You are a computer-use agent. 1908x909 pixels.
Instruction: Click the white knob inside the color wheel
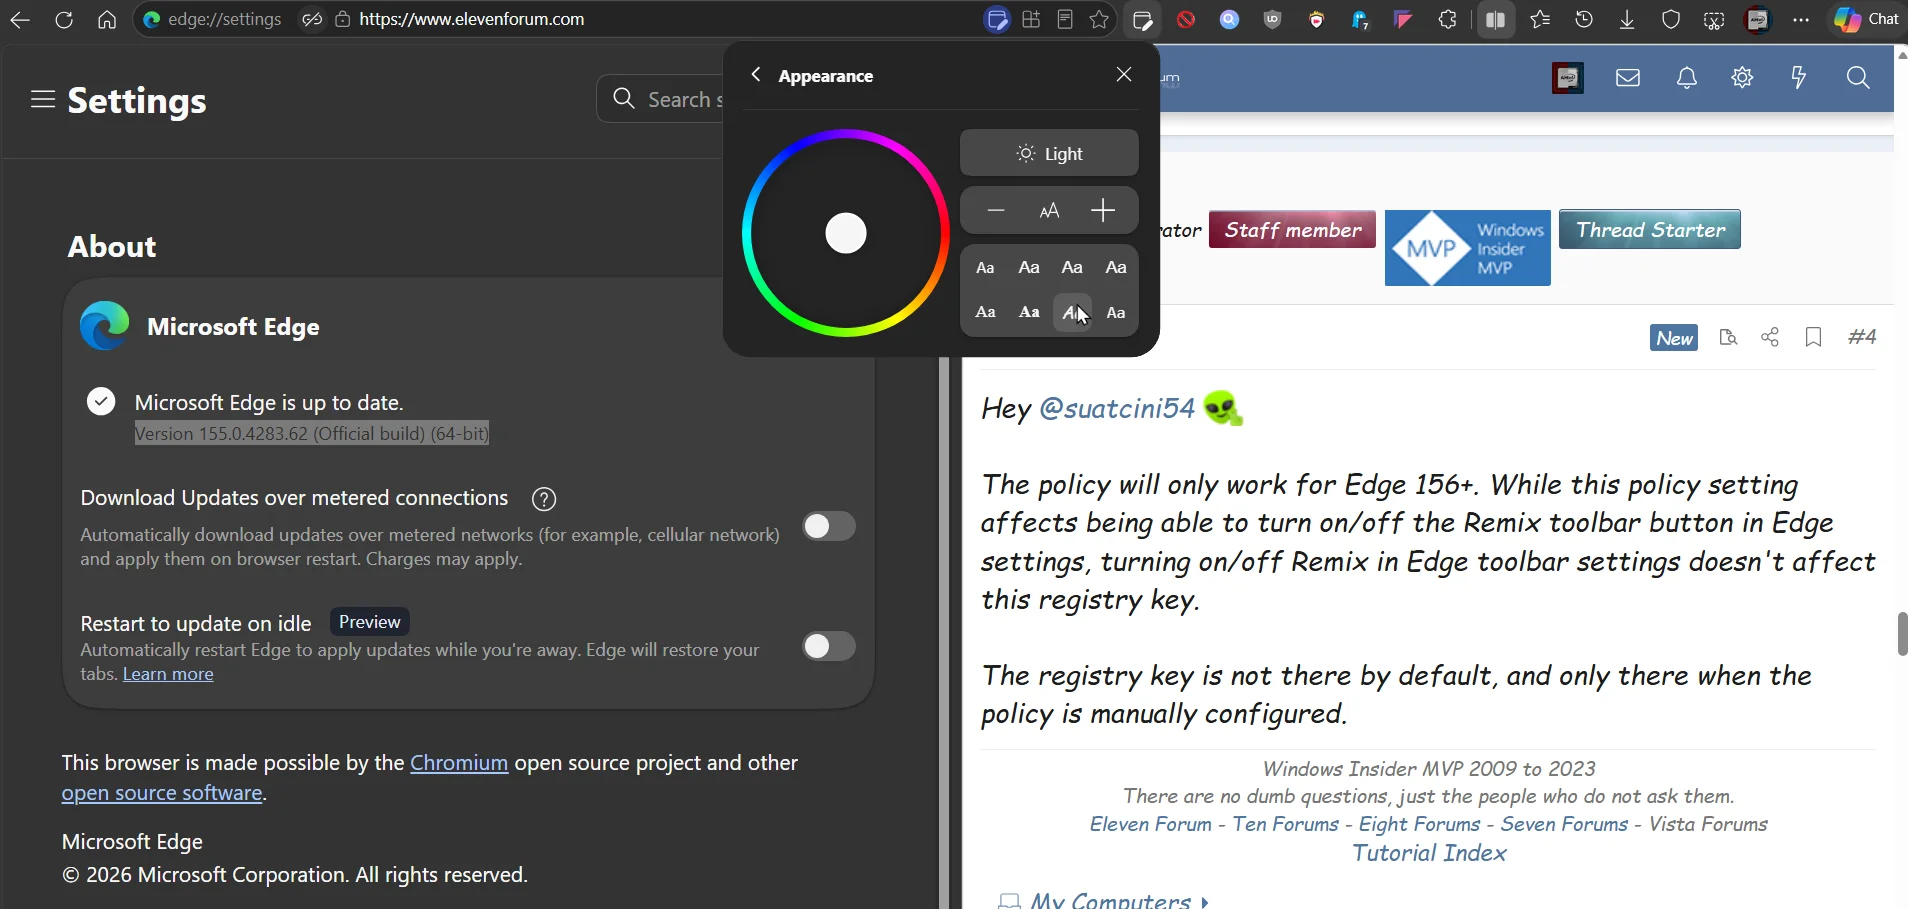(x=846, y=233)
